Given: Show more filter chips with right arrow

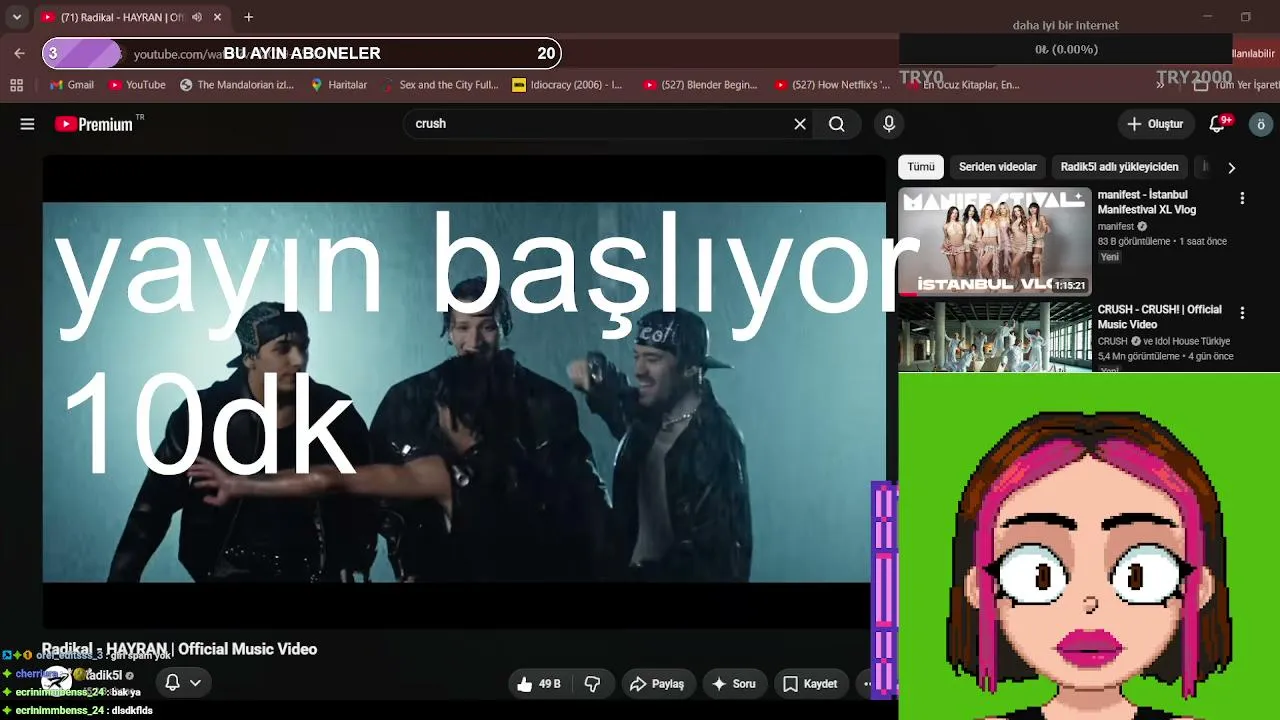Looking at the screenshot, I should 1231,168.
